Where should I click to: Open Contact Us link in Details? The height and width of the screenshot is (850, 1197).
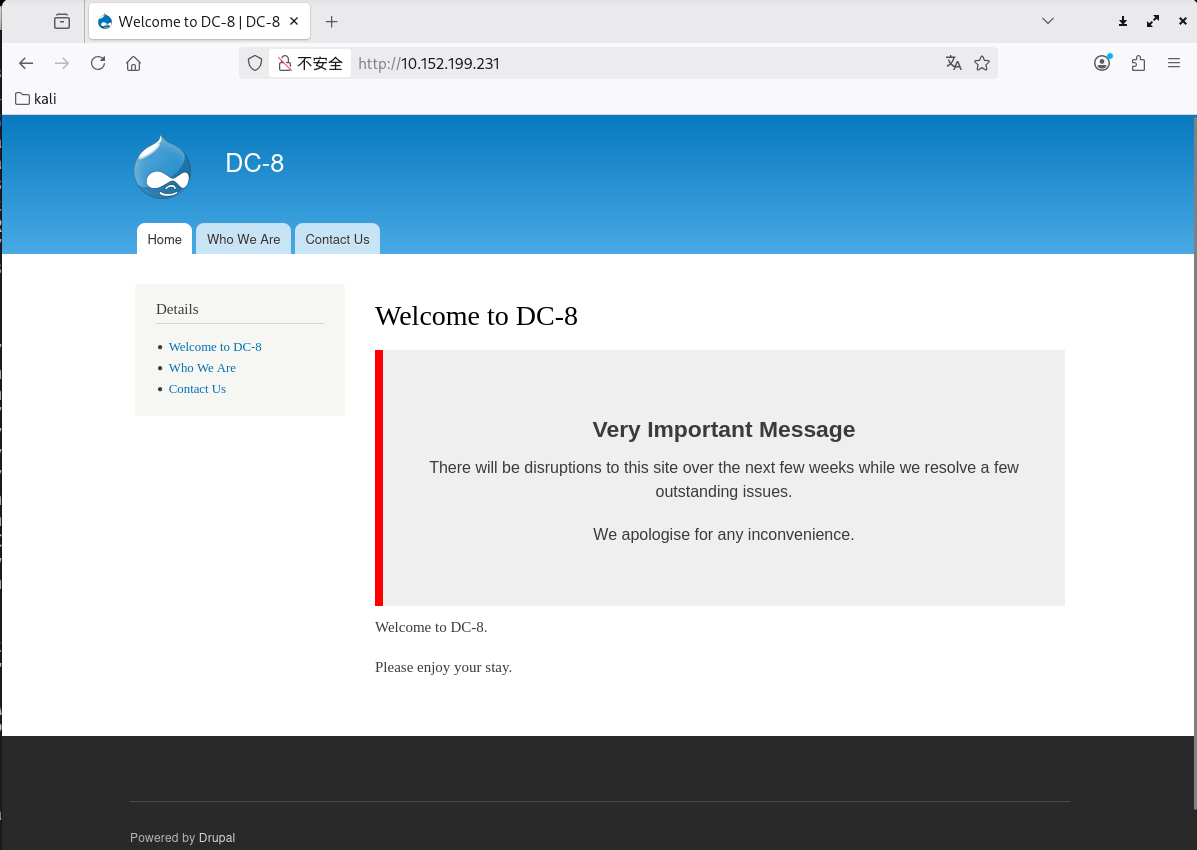click(x=197, y=389)
